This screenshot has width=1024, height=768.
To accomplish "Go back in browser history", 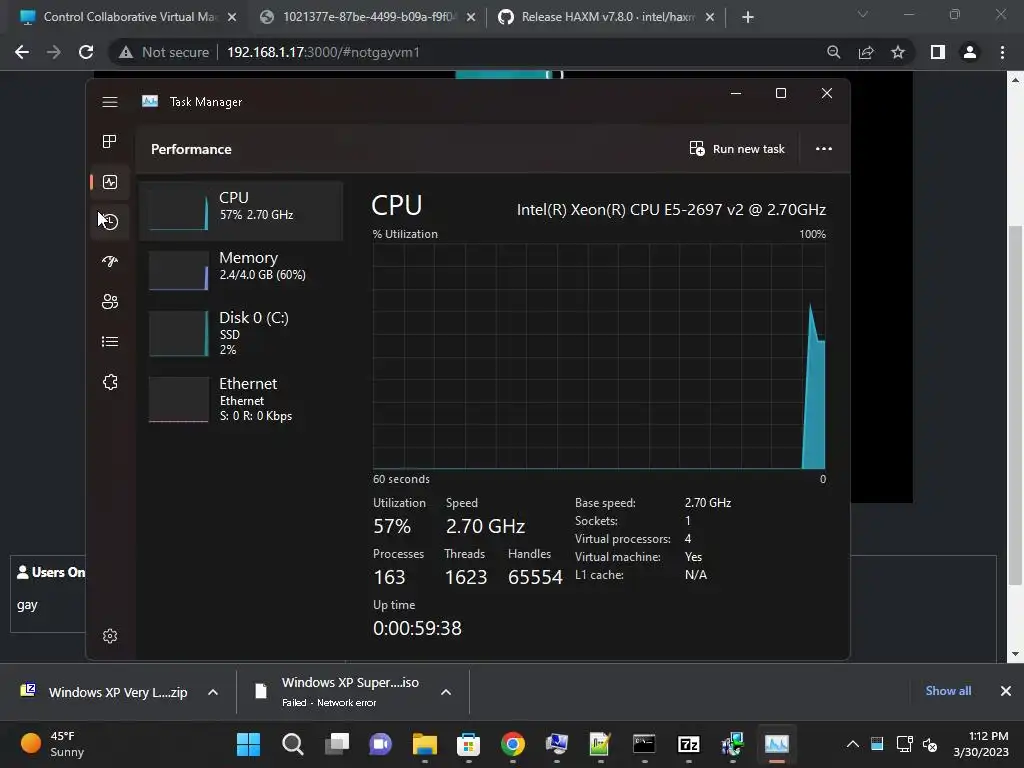I will [22, 52].
